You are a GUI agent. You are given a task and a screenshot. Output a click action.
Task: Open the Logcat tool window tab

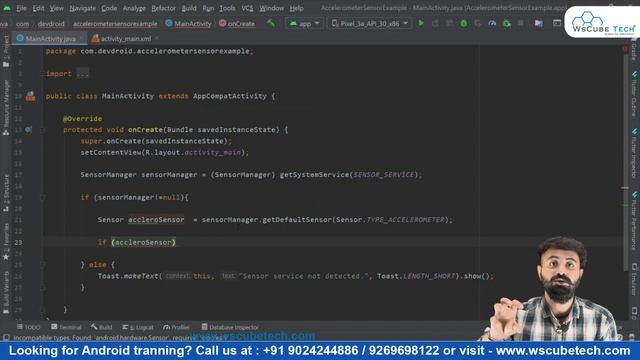138,327
